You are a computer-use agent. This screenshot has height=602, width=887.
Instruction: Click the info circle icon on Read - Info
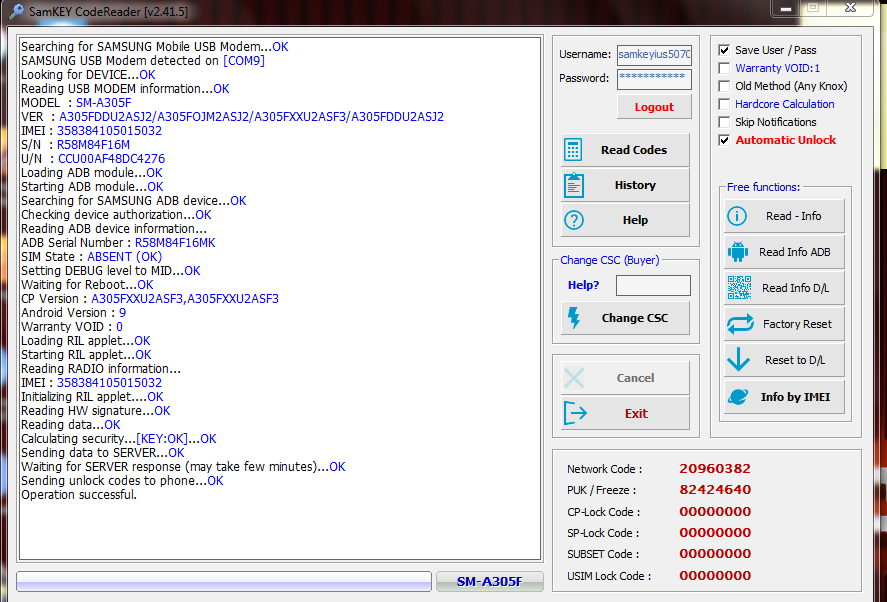click(737, 216)
